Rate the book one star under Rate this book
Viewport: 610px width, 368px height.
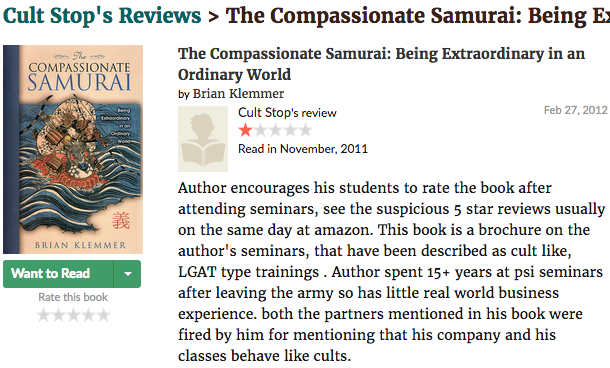pyautogui.click(x=44, y=315)
